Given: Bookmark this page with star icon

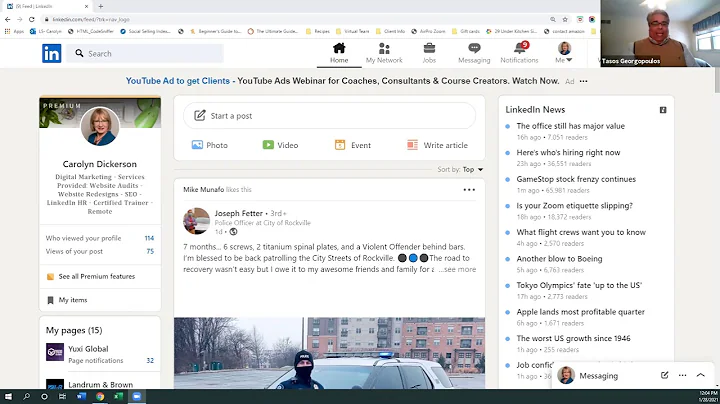Looking at the screenshot, I should click(x=565, y=19).
